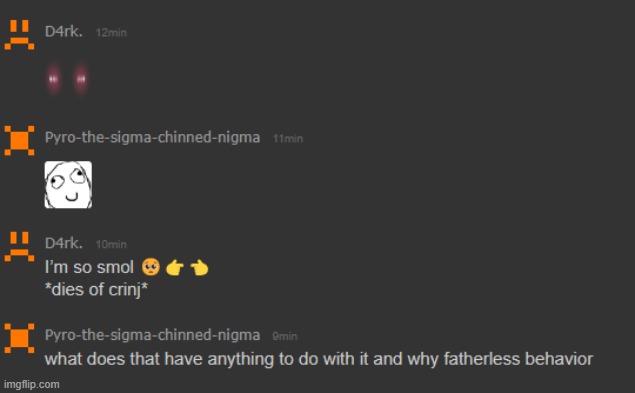Click Pyro's square avatar beside the 11min comment
635x393 pixels.
pos(19,141)
